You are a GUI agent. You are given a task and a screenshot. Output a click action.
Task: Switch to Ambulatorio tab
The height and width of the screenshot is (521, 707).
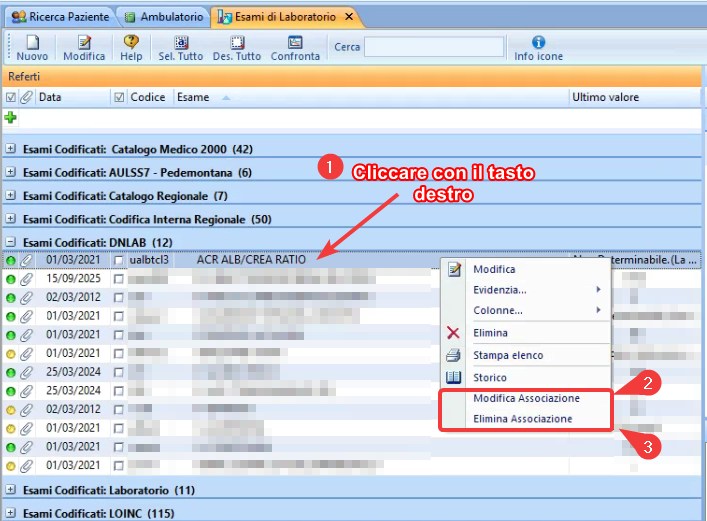(165, 17)
